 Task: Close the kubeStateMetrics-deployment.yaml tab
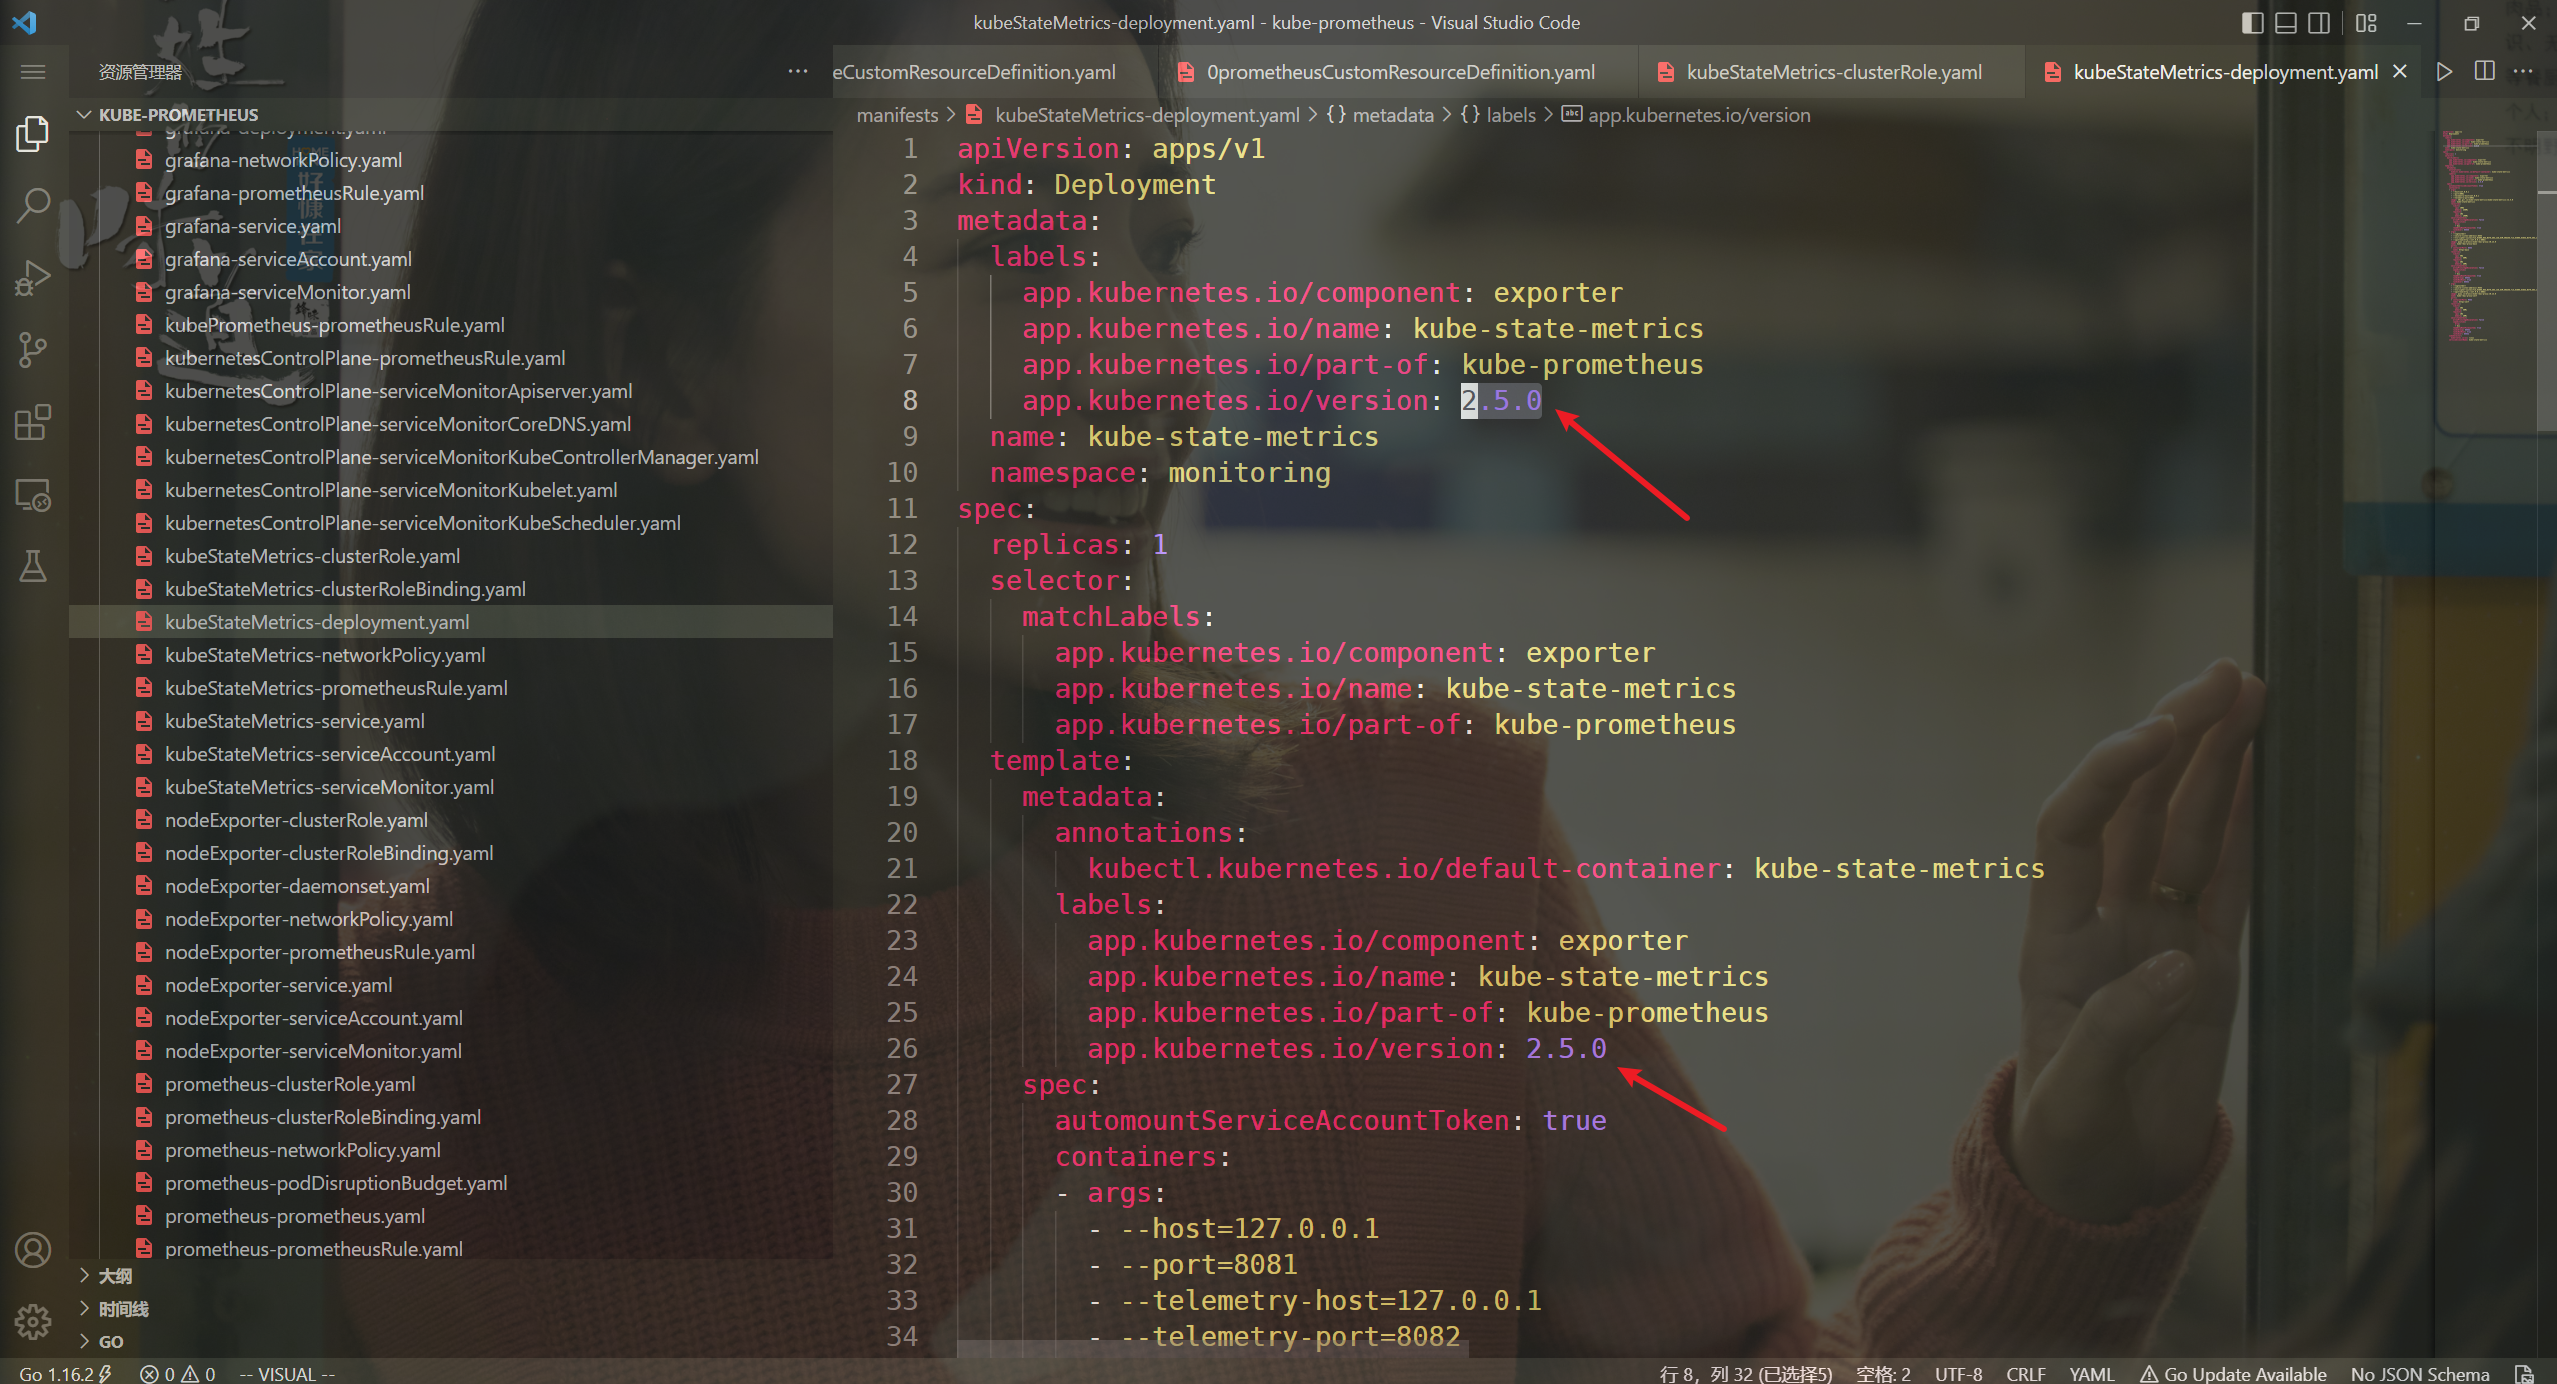(2400, 72)
